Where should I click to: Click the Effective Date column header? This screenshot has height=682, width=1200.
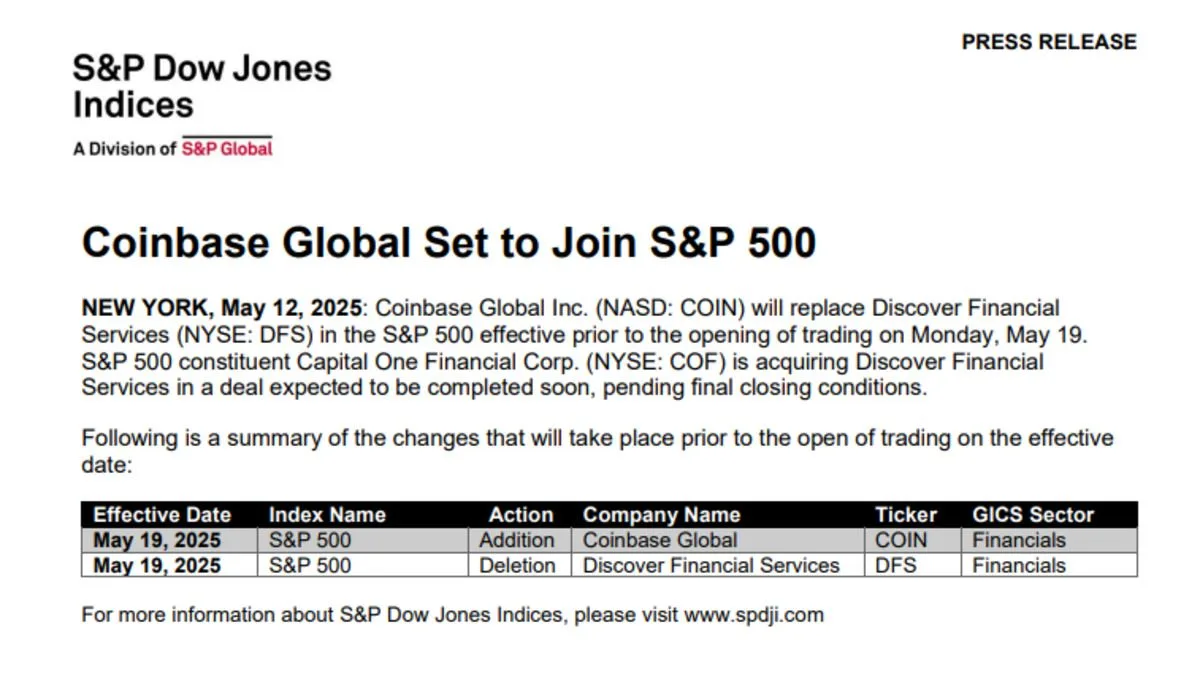coord(162,515)
